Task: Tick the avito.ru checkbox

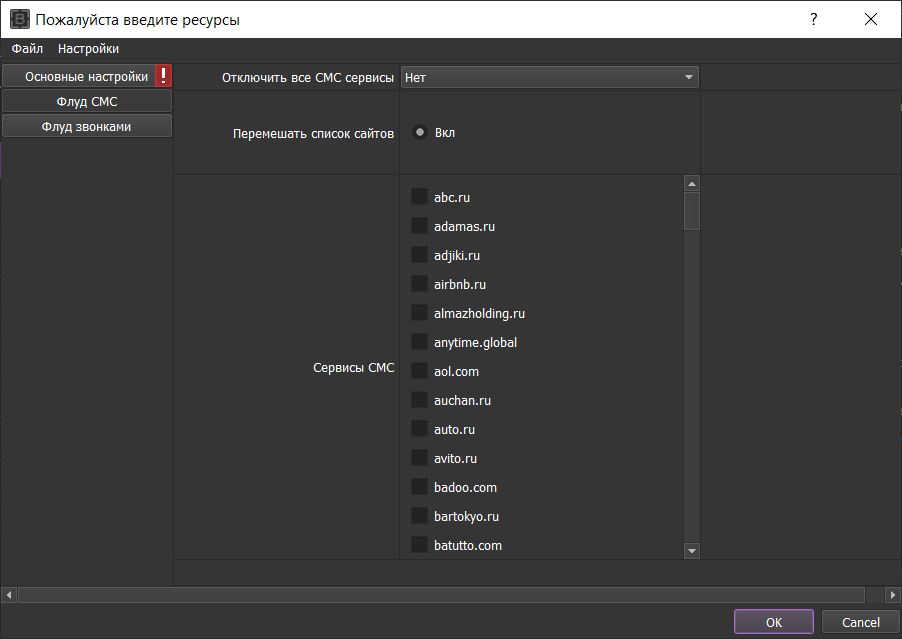Action: (420, 459)
